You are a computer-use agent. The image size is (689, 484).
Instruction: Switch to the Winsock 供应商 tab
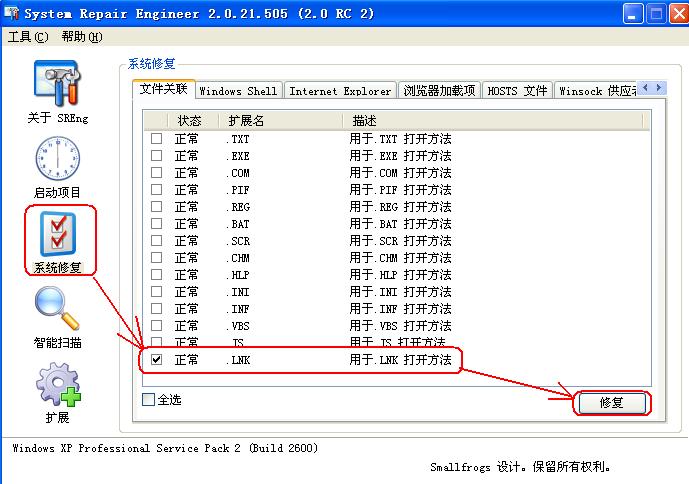[596, 91]
